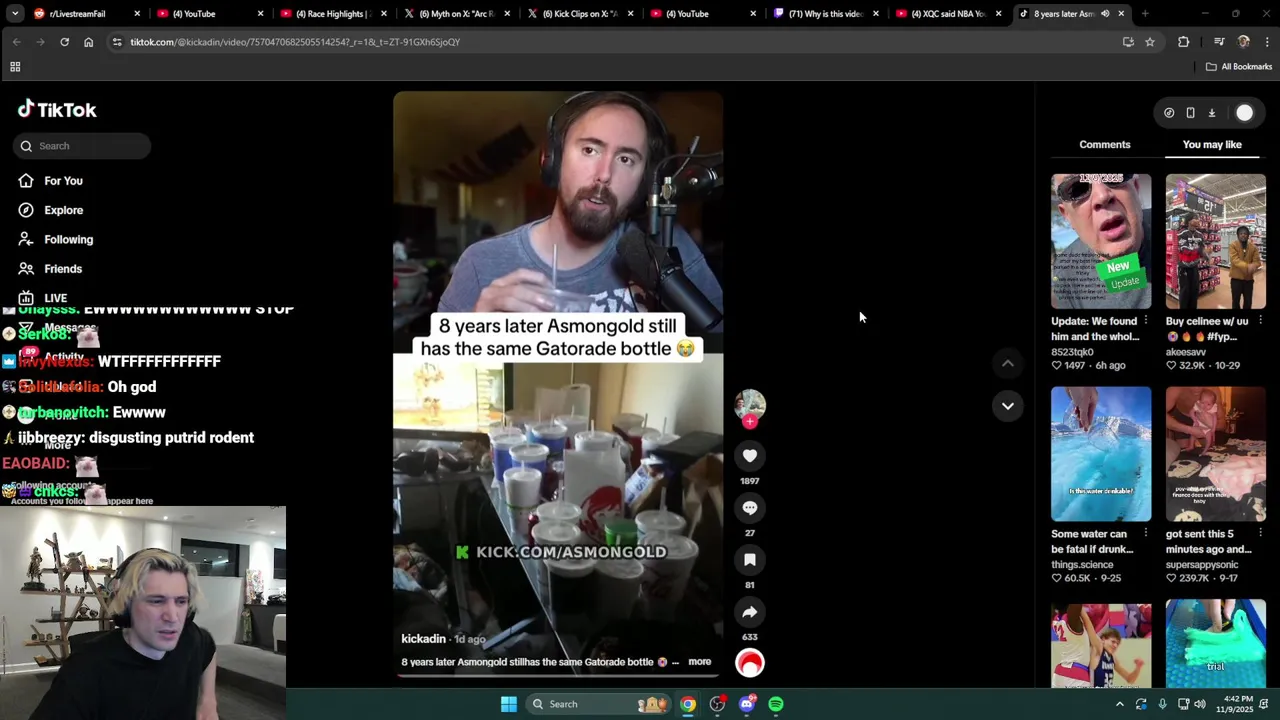Open the spinning sound disc icon
The image size is (1280, 720).
point(750,663)
